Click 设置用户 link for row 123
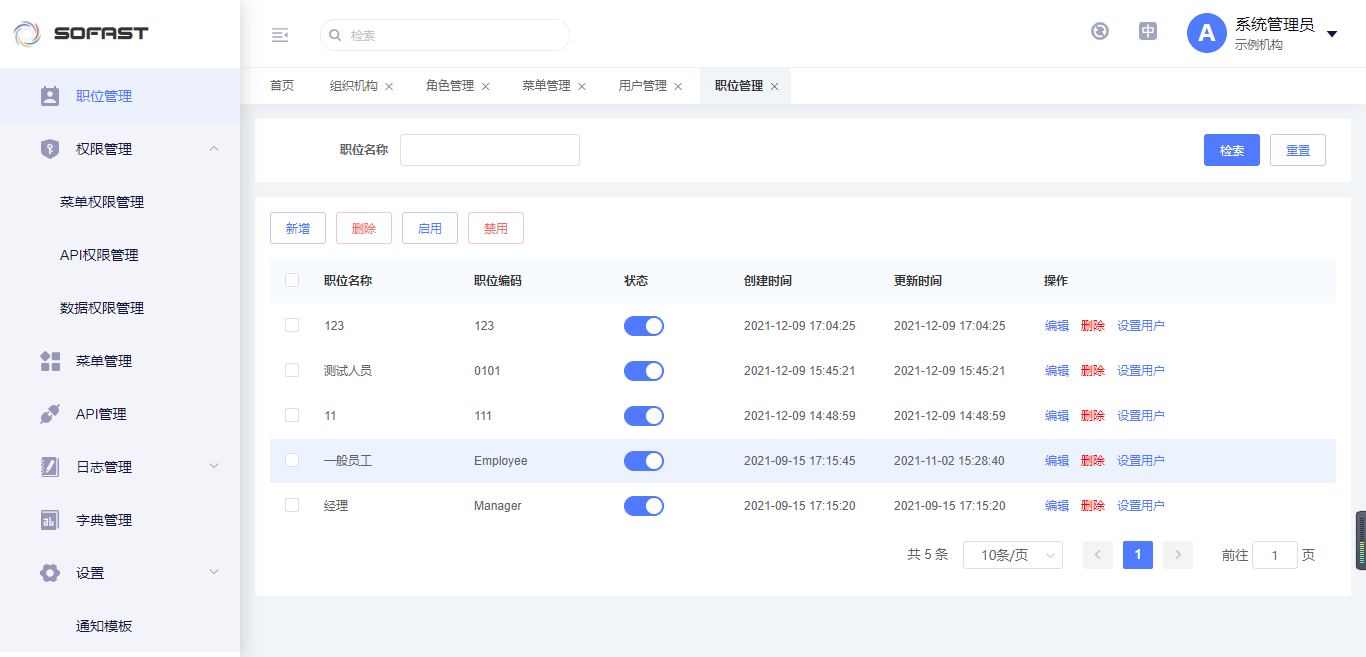This screenshot has height=657, width=1366. click(1140, 326)
